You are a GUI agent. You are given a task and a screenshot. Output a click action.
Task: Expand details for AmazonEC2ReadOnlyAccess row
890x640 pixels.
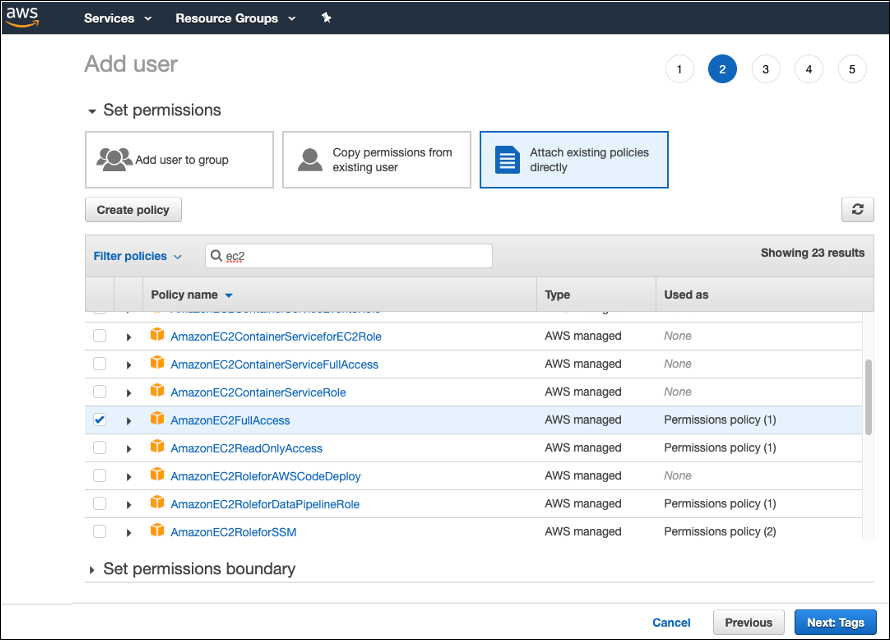(129, 449)
